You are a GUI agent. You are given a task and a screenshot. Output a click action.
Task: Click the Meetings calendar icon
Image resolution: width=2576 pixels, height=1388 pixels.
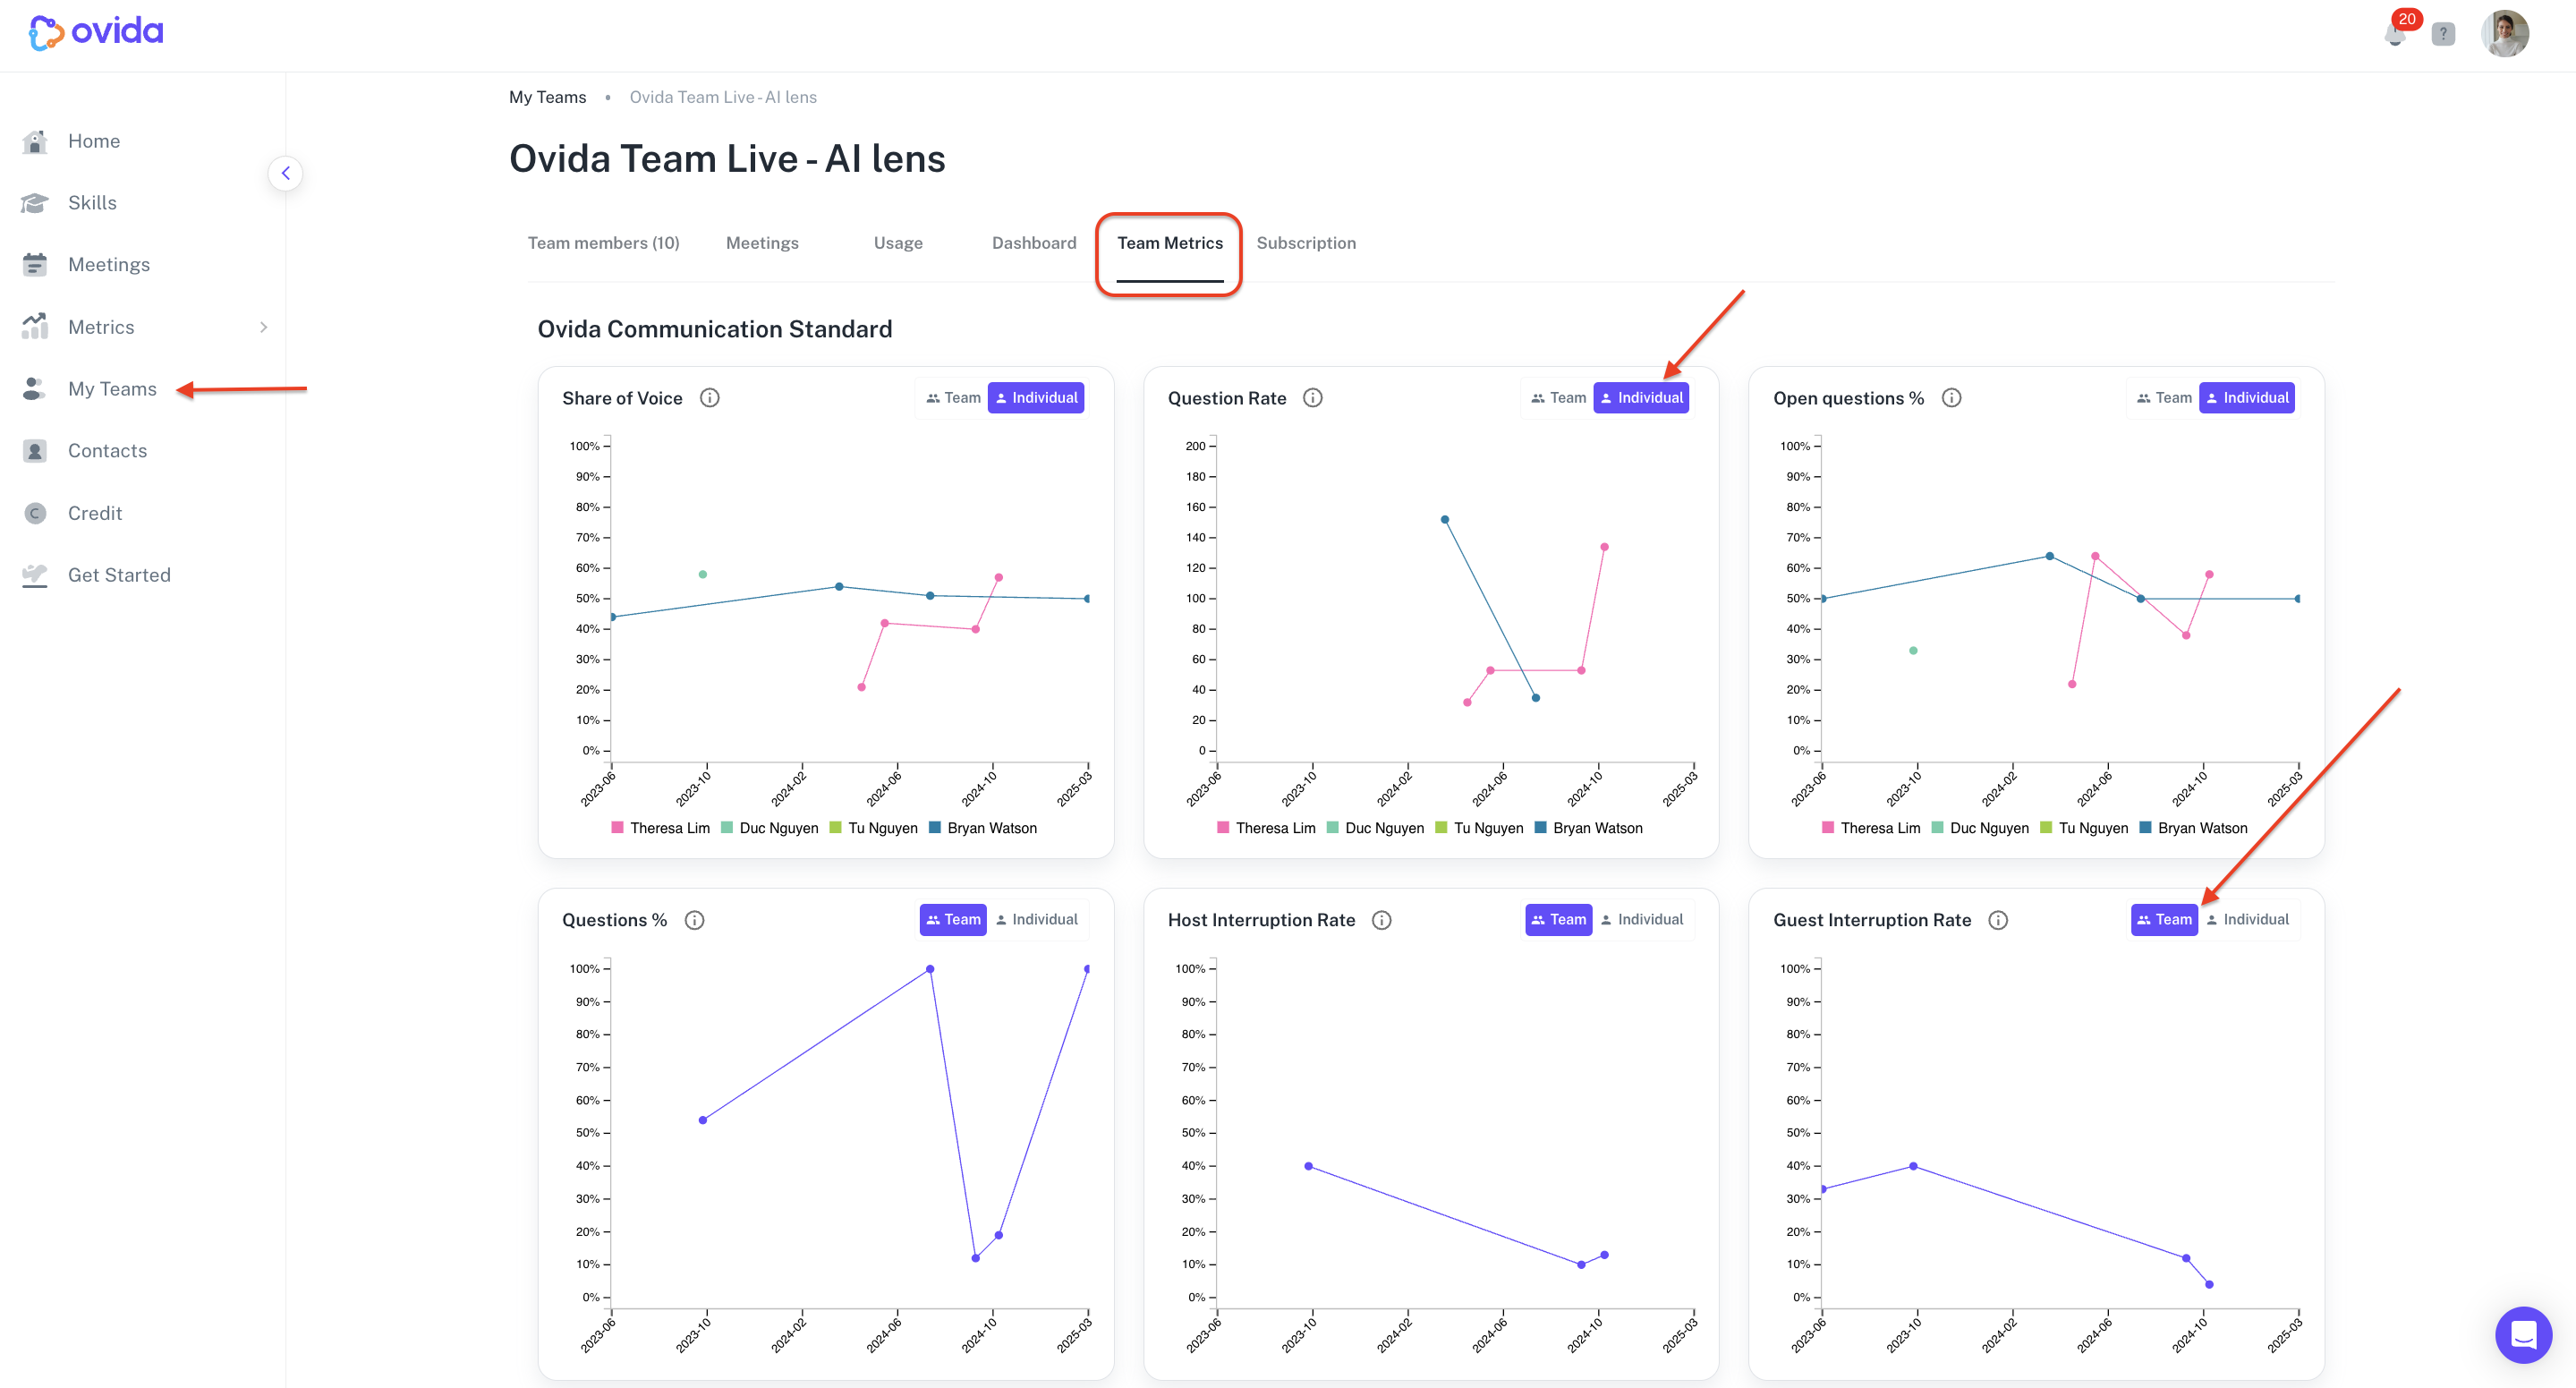pos(35,265)
